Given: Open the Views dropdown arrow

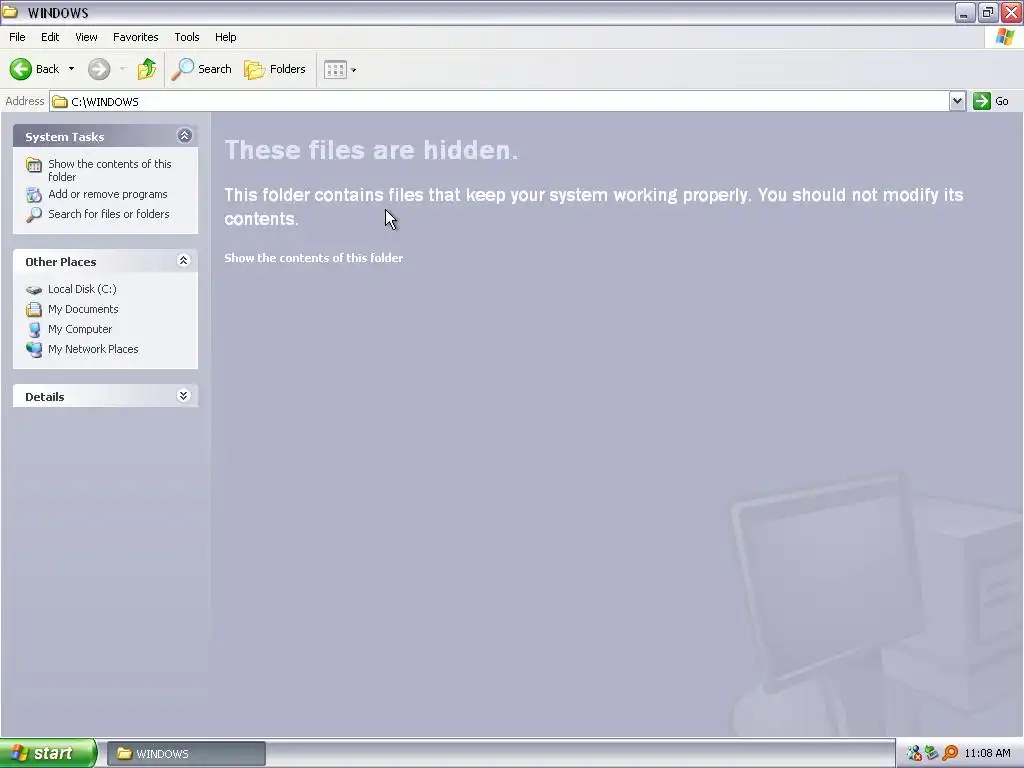Looking at the screenshot, I should click(x=353, y=70).
